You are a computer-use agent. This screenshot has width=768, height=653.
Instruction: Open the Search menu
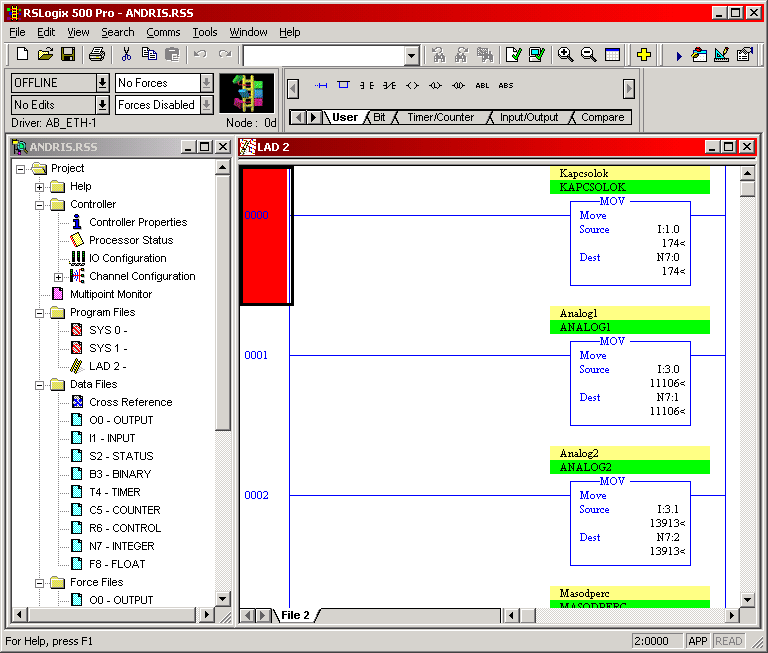pos(118,32)
